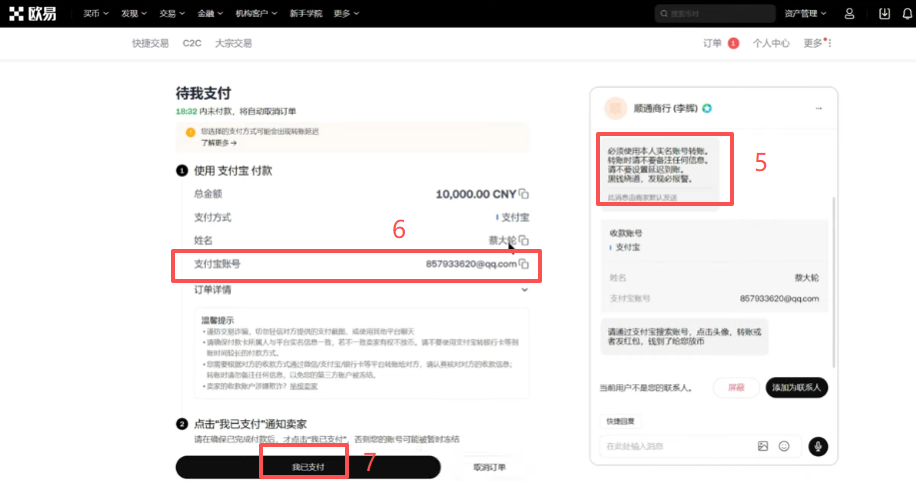Click 添加为联系人 button

(796, 387)
